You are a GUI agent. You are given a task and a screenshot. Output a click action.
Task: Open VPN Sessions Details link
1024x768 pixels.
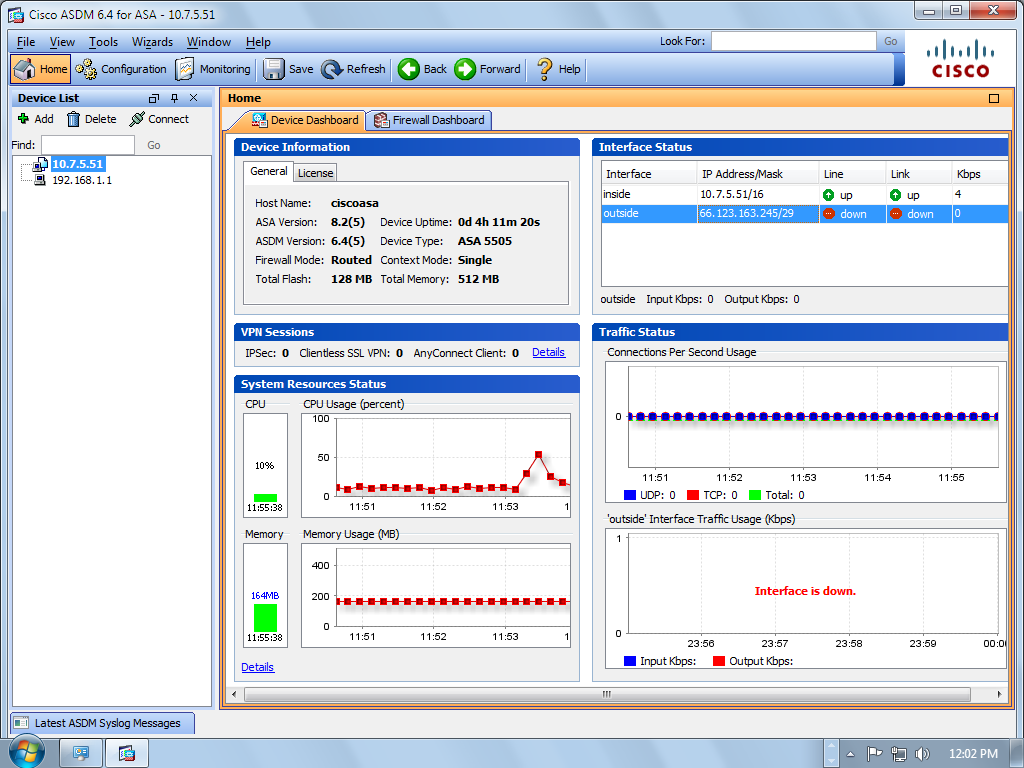548,352
